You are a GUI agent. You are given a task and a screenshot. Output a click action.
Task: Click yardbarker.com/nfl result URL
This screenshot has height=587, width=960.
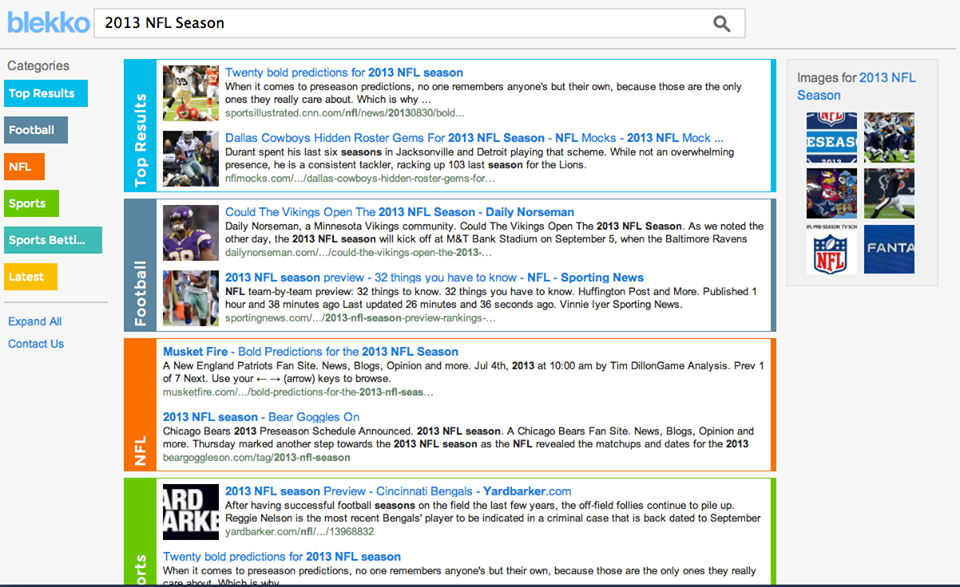point(299,532)
